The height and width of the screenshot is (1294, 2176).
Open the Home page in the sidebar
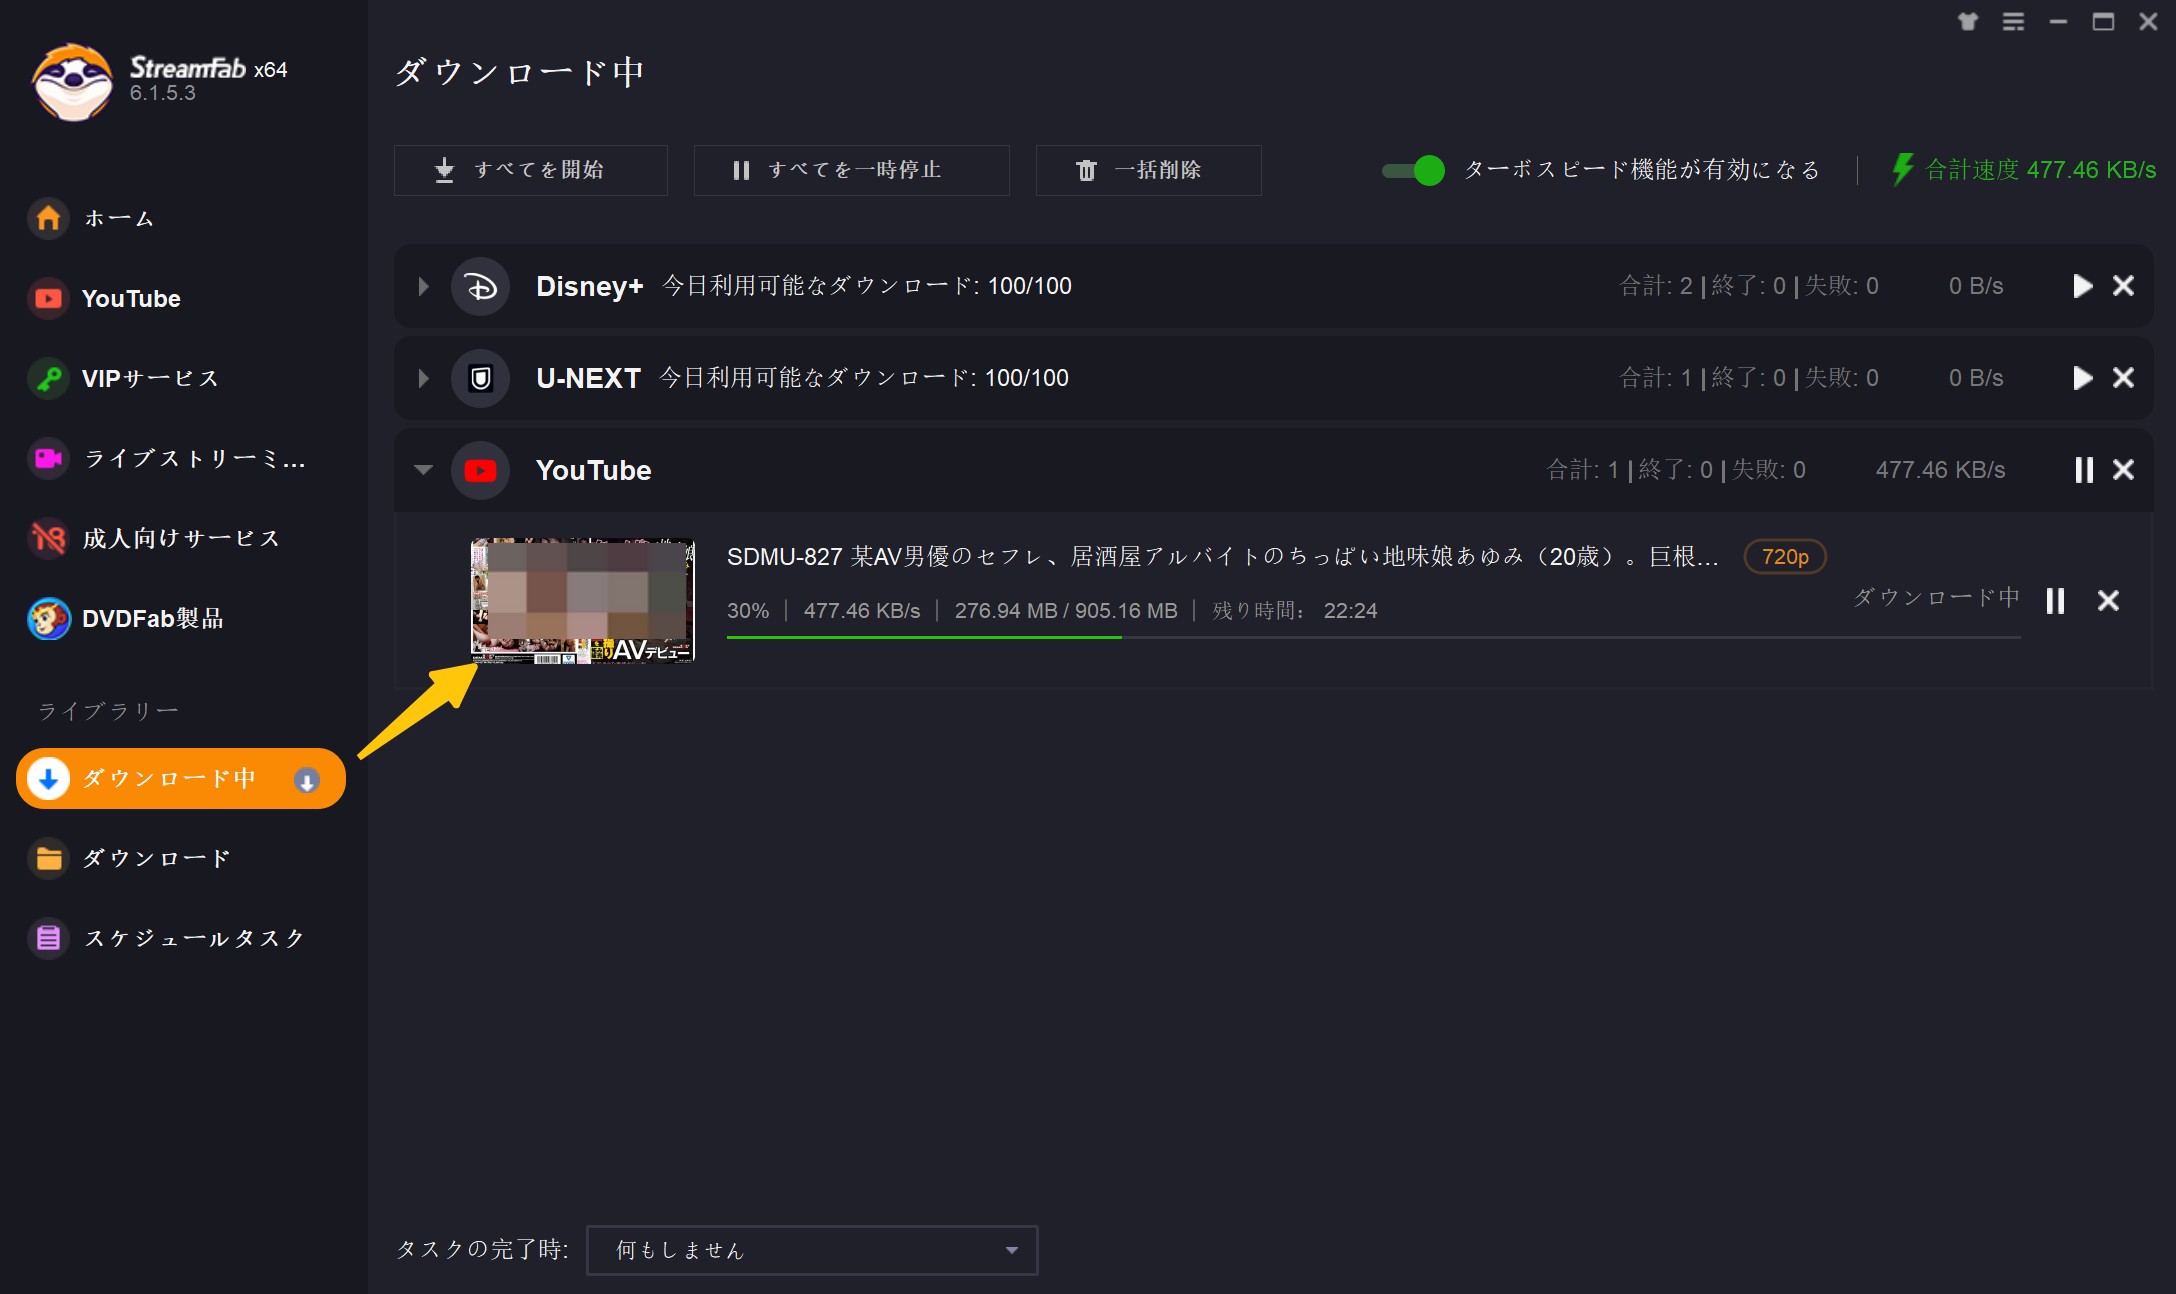click(118, 218)
